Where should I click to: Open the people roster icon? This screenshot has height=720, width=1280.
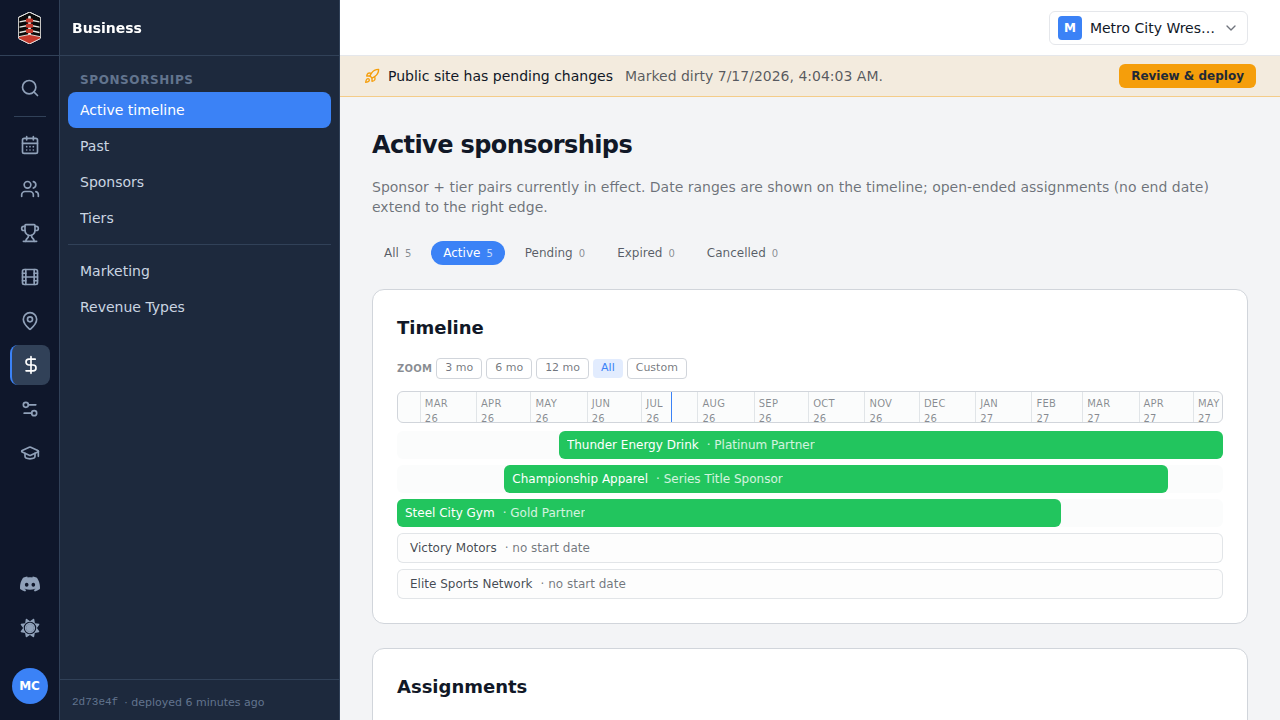click(x=30, y=189)
